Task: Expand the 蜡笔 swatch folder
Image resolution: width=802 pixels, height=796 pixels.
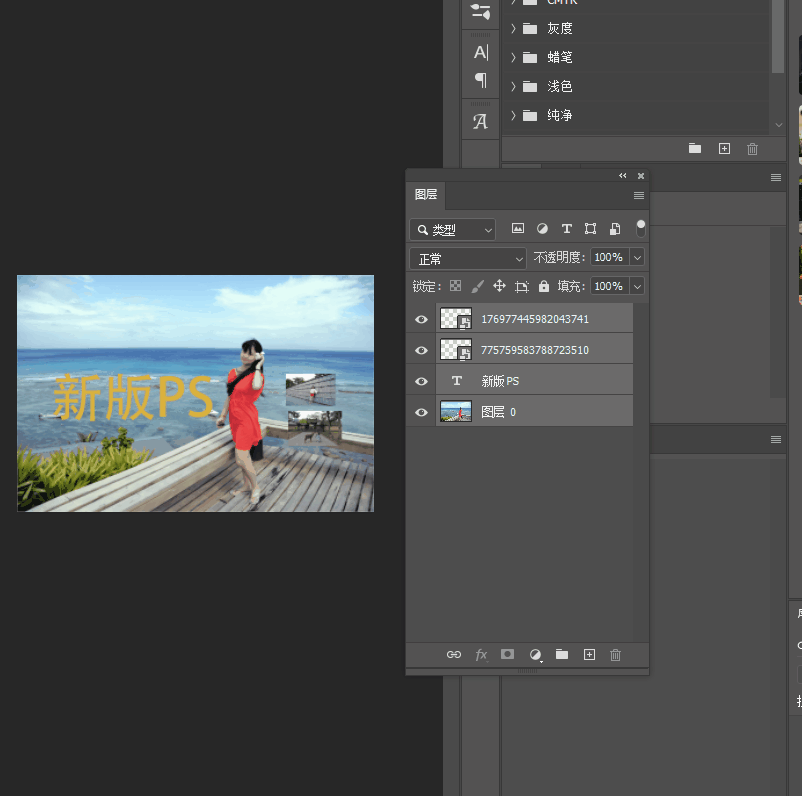Action: [513, 58]
